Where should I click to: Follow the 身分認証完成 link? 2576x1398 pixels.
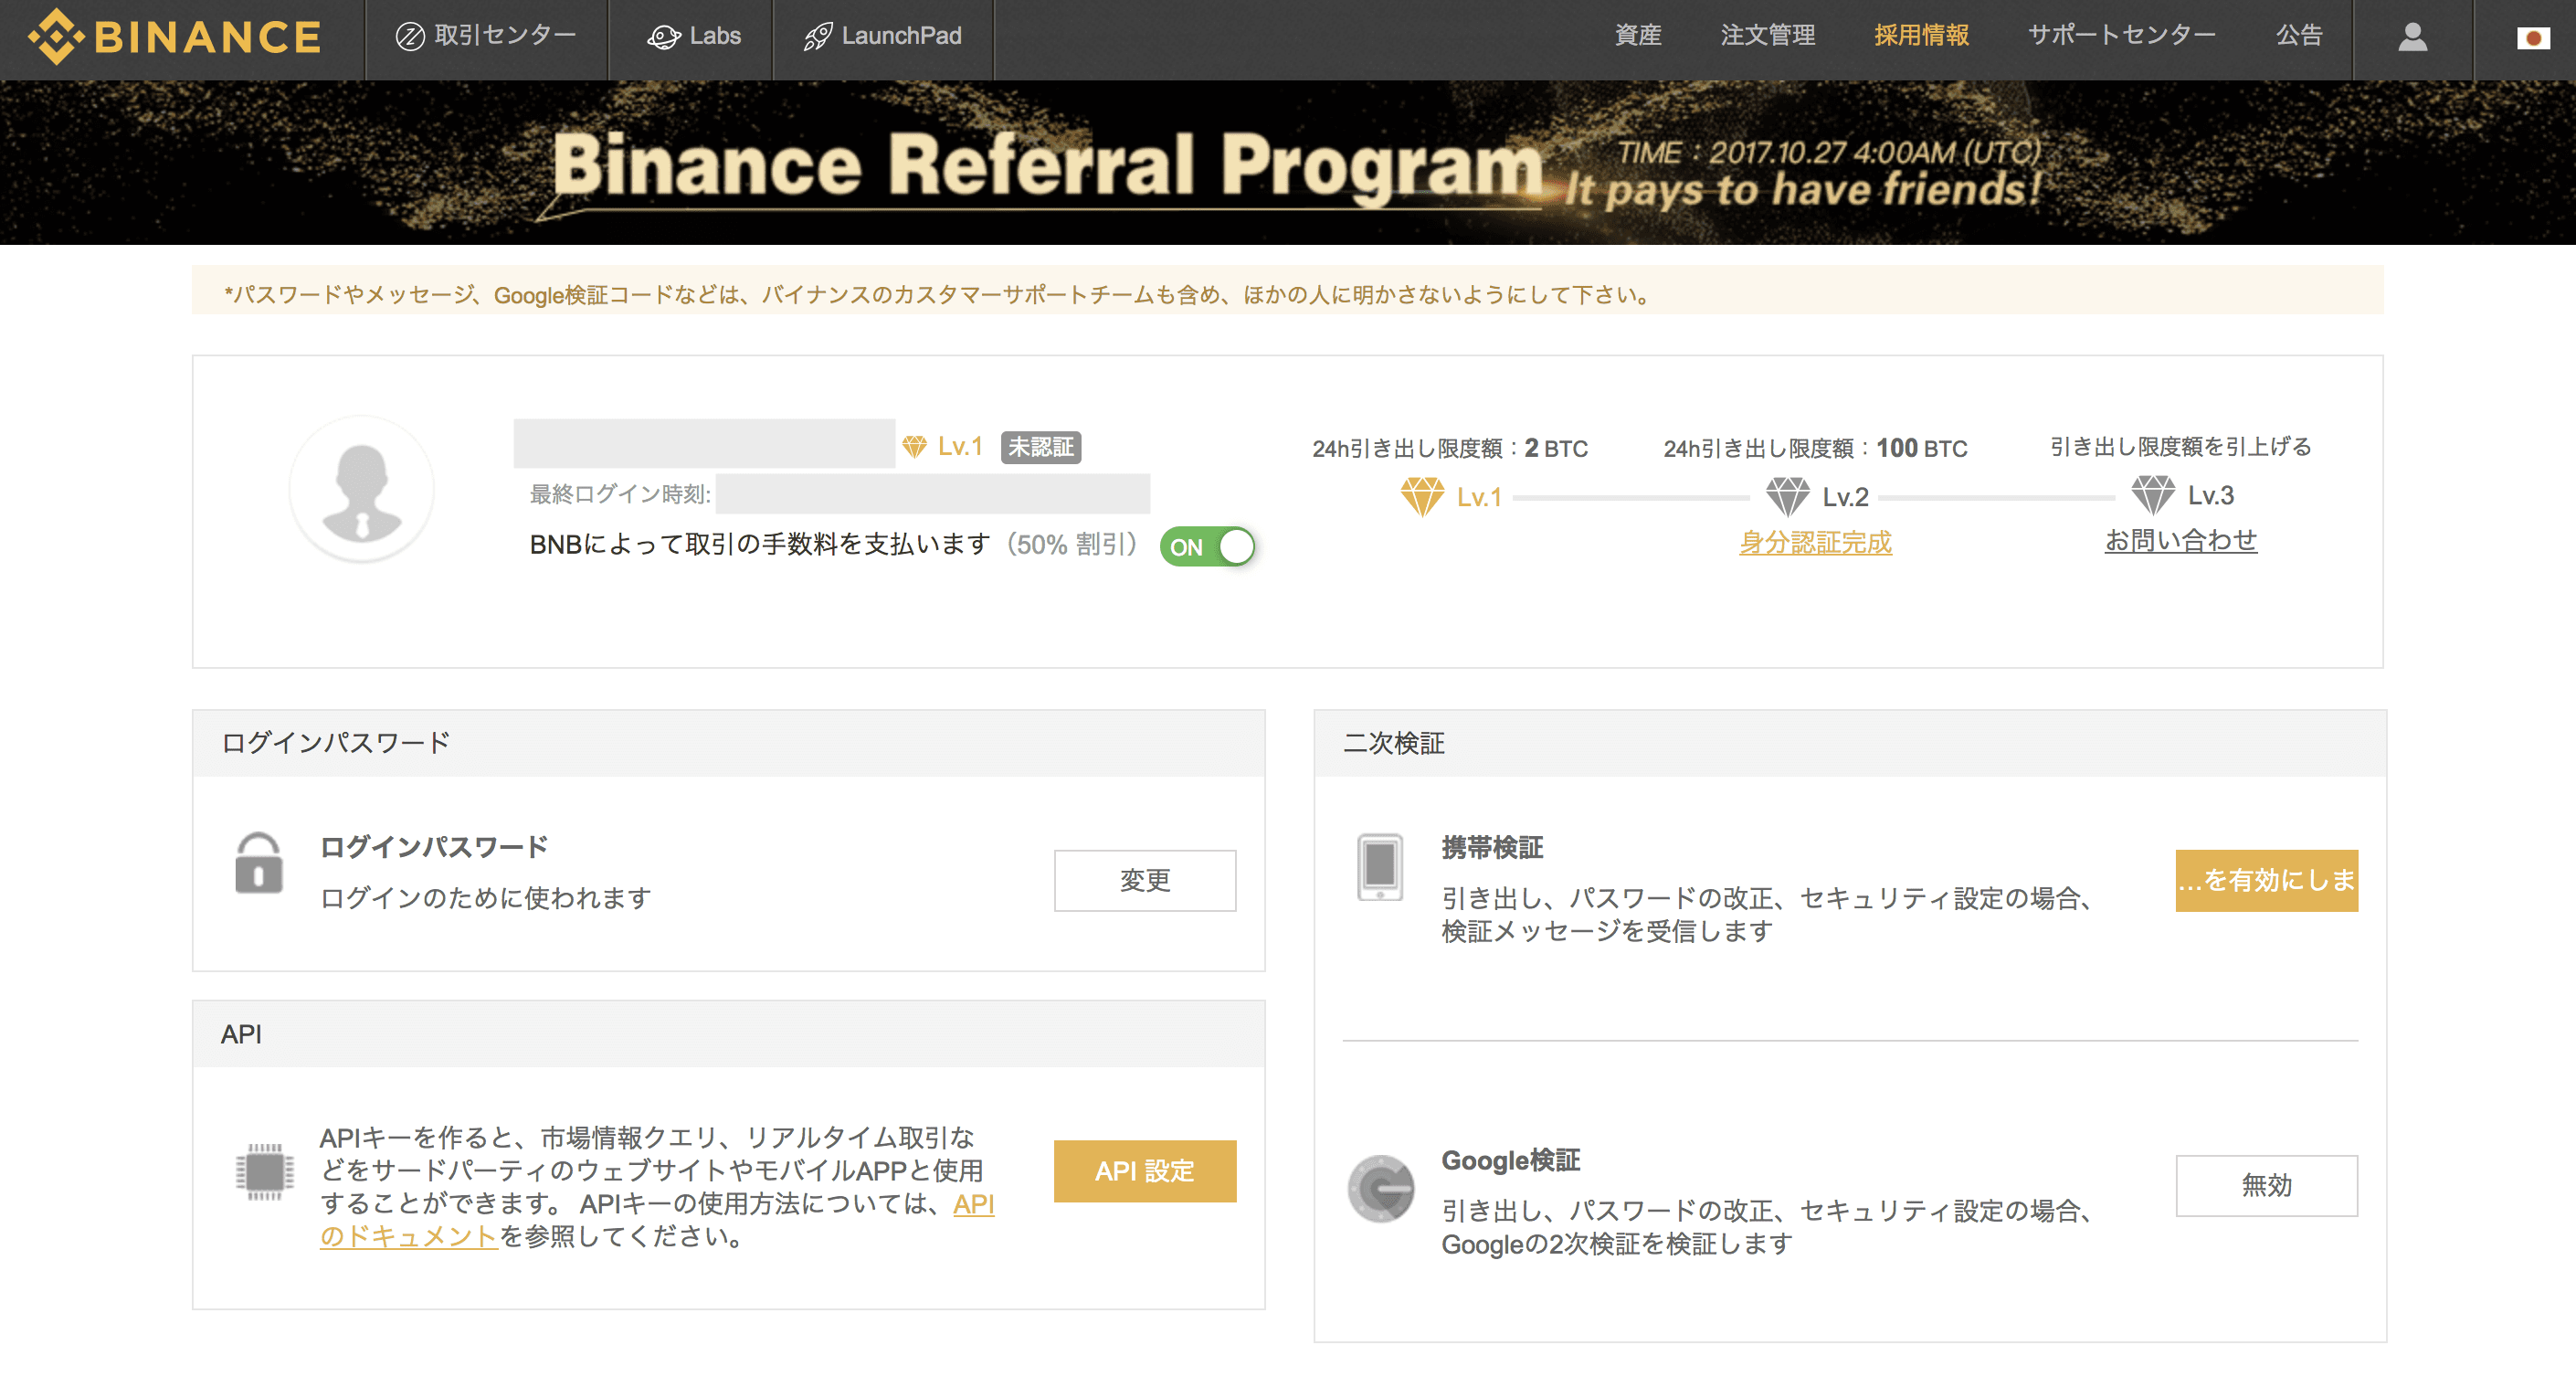[1815, 543]
